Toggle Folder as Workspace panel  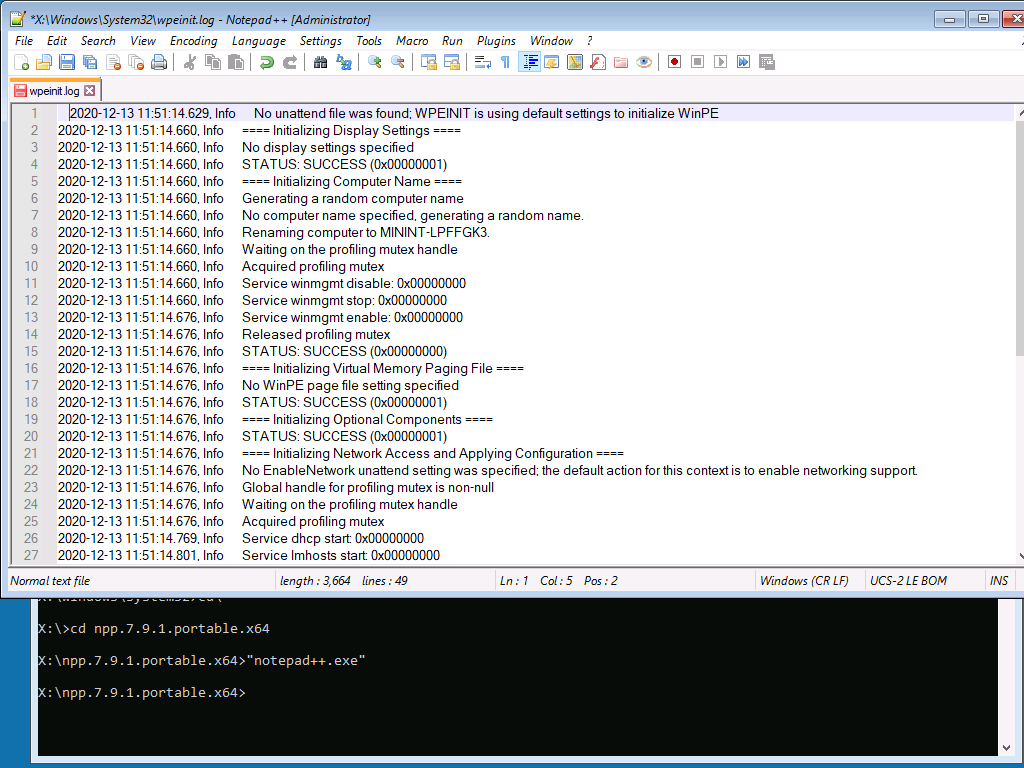pyautogui.click(x=620, y=62)
